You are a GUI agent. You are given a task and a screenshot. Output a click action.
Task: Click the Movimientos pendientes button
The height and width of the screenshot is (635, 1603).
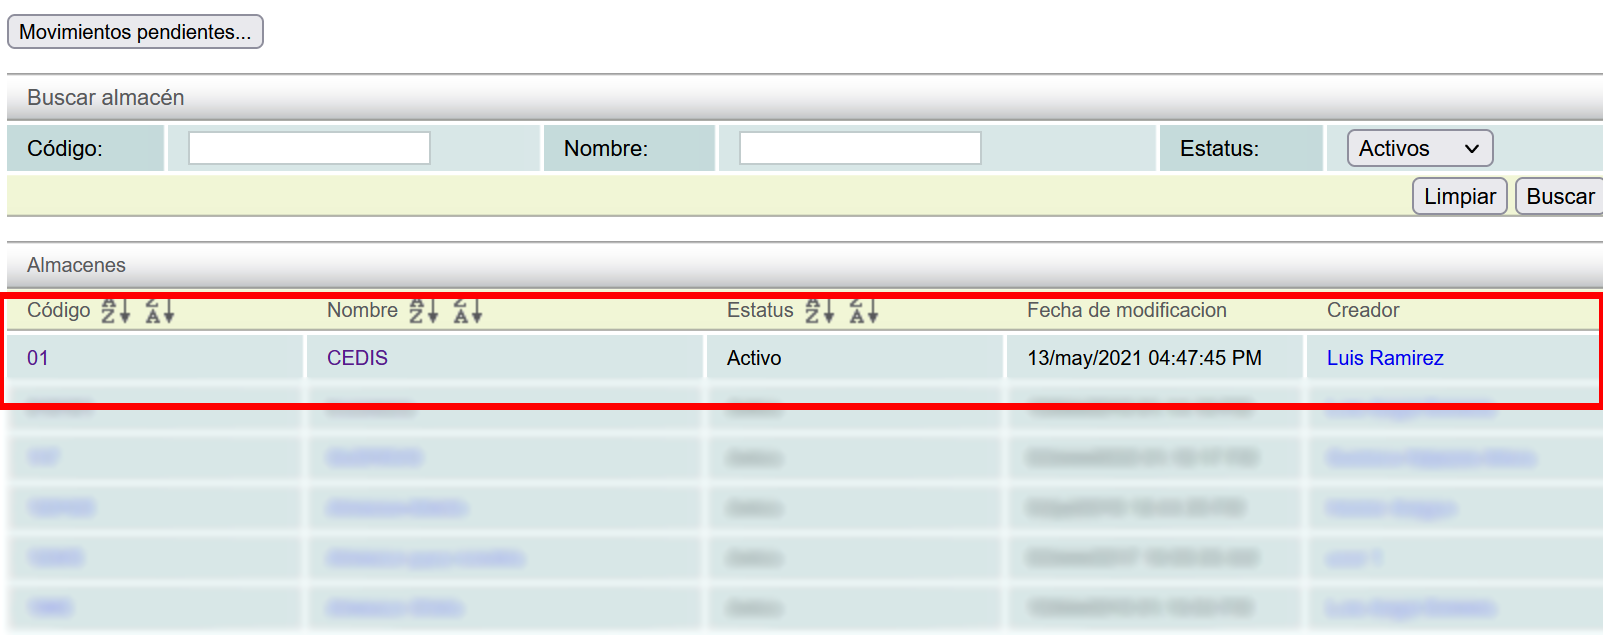(x=135, y=32)
